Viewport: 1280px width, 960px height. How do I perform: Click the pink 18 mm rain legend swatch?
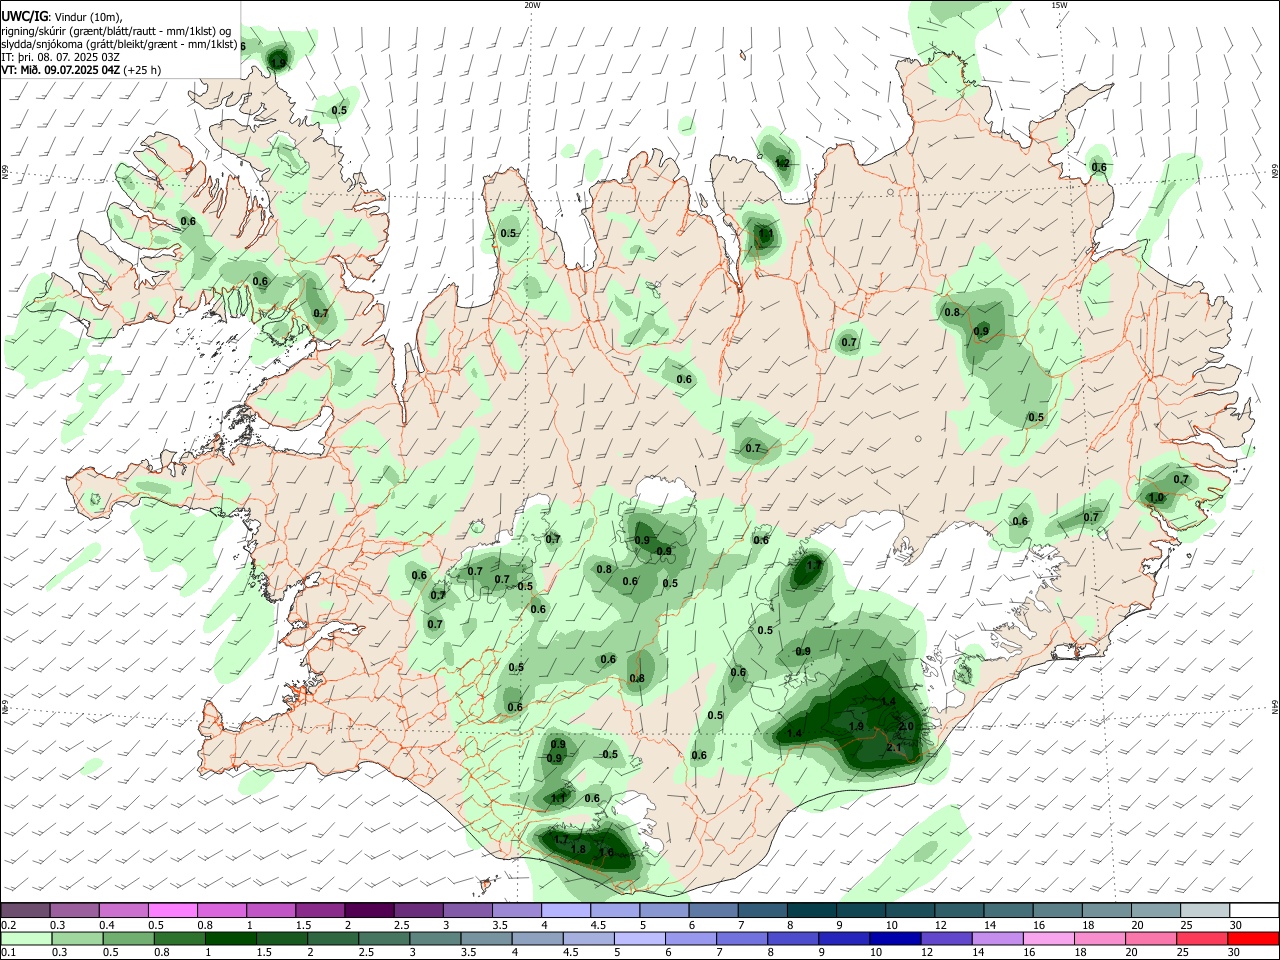coord(1099,938)
